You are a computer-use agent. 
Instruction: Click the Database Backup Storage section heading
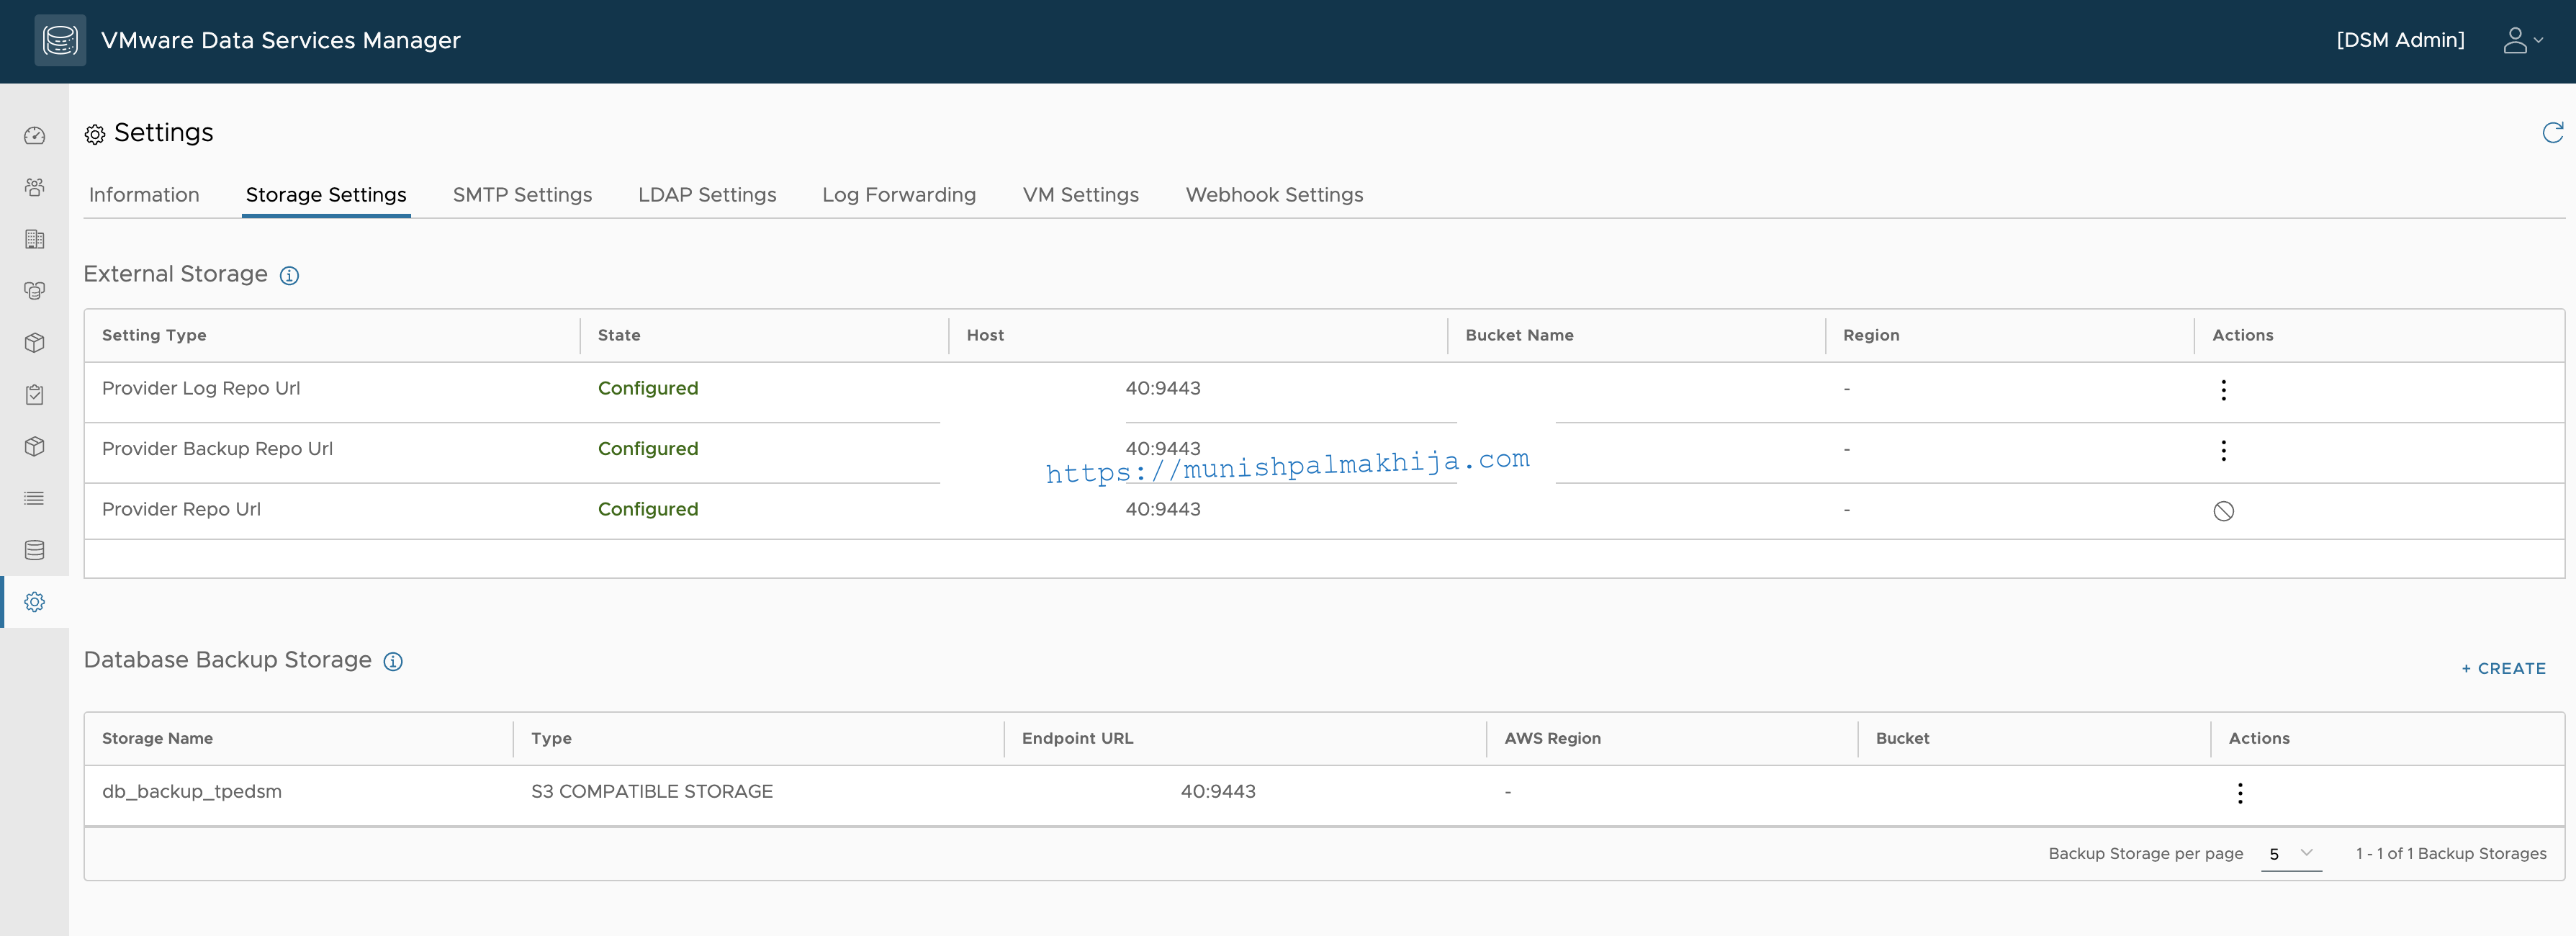[227, 660]
